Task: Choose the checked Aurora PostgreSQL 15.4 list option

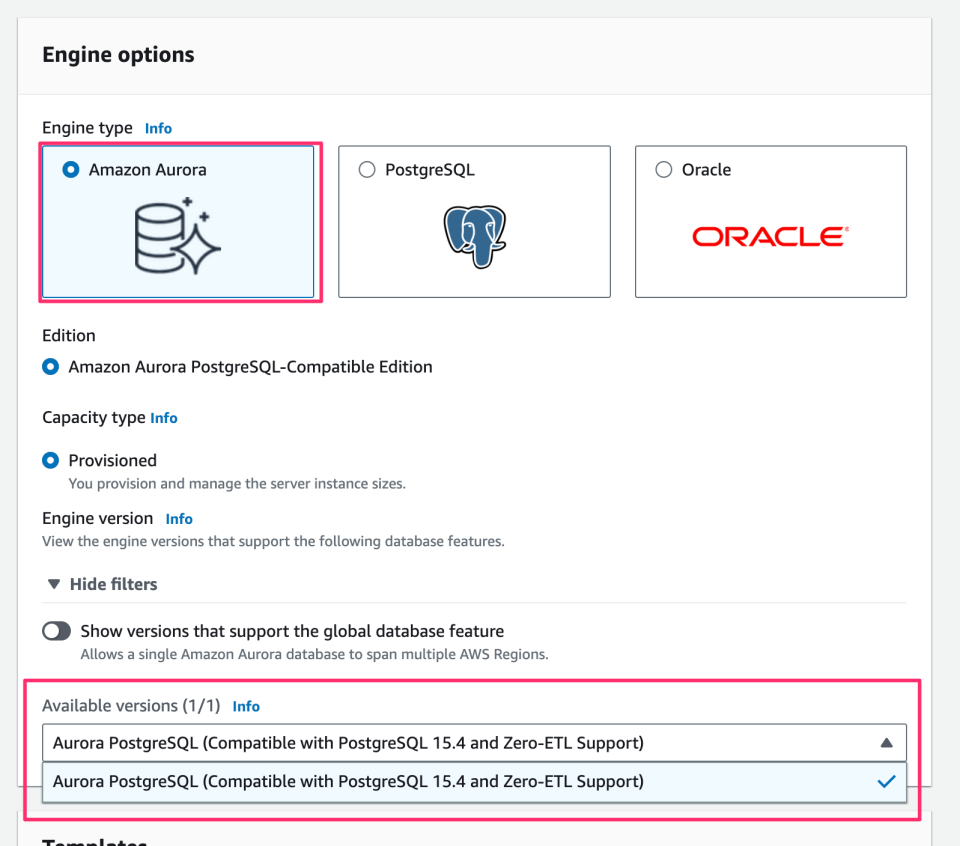Action: tap(474, 782)
